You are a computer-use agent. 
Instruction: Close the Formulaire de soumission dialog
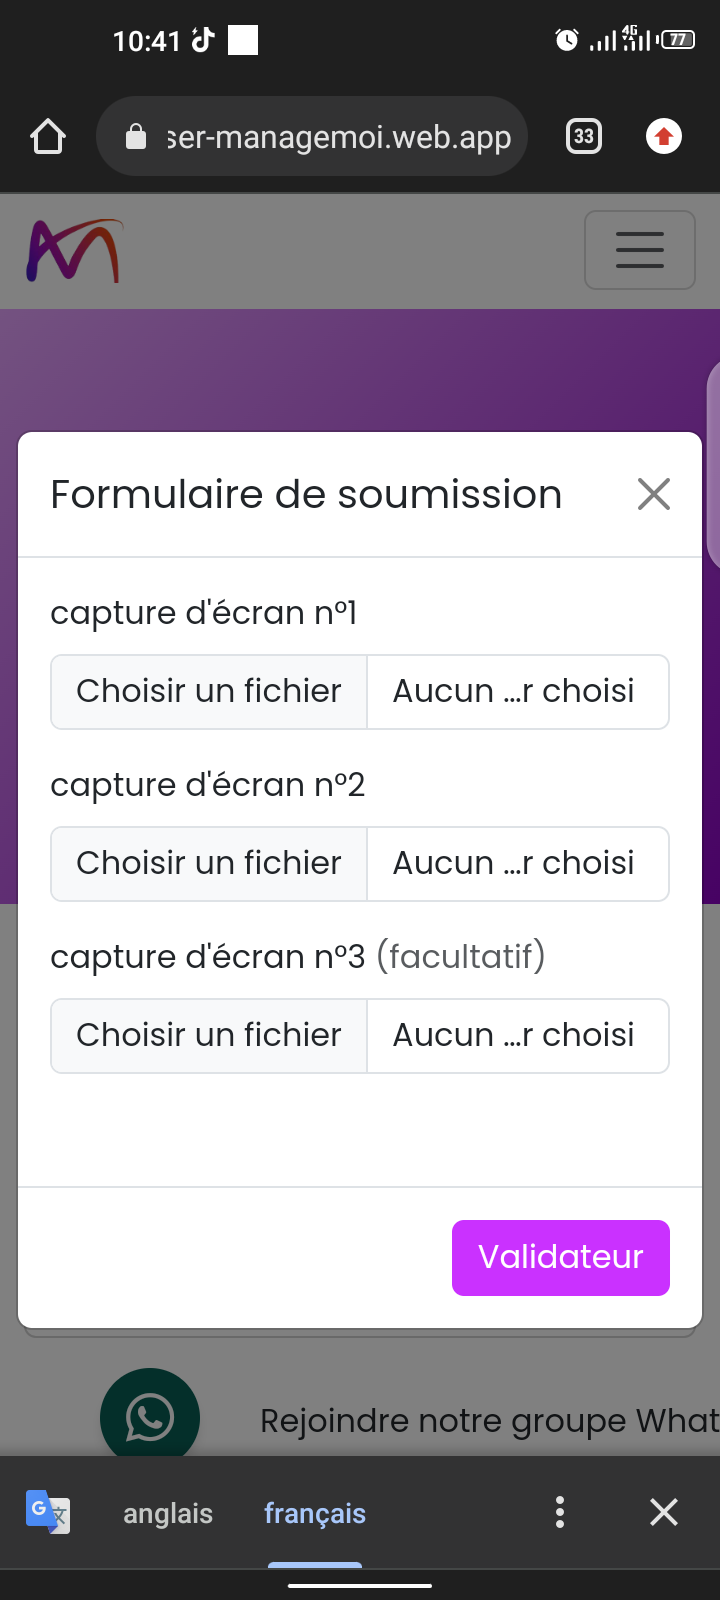click(654, 494)
